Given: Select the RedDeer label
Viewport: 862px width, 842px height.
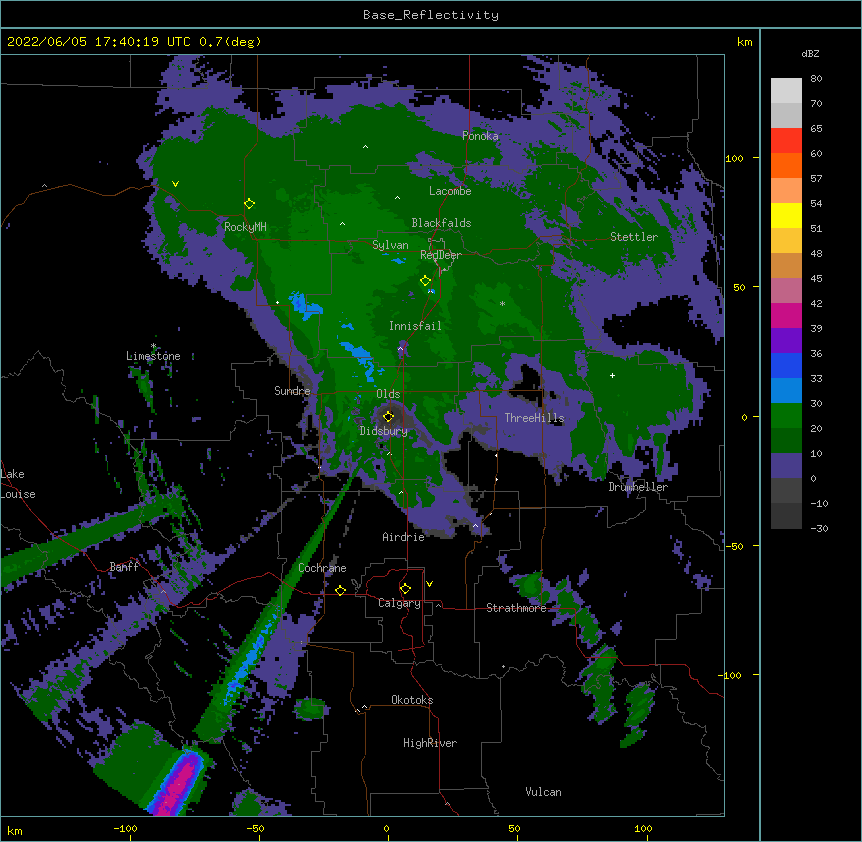Looking at the screenshot, I should tap(441, 255).
